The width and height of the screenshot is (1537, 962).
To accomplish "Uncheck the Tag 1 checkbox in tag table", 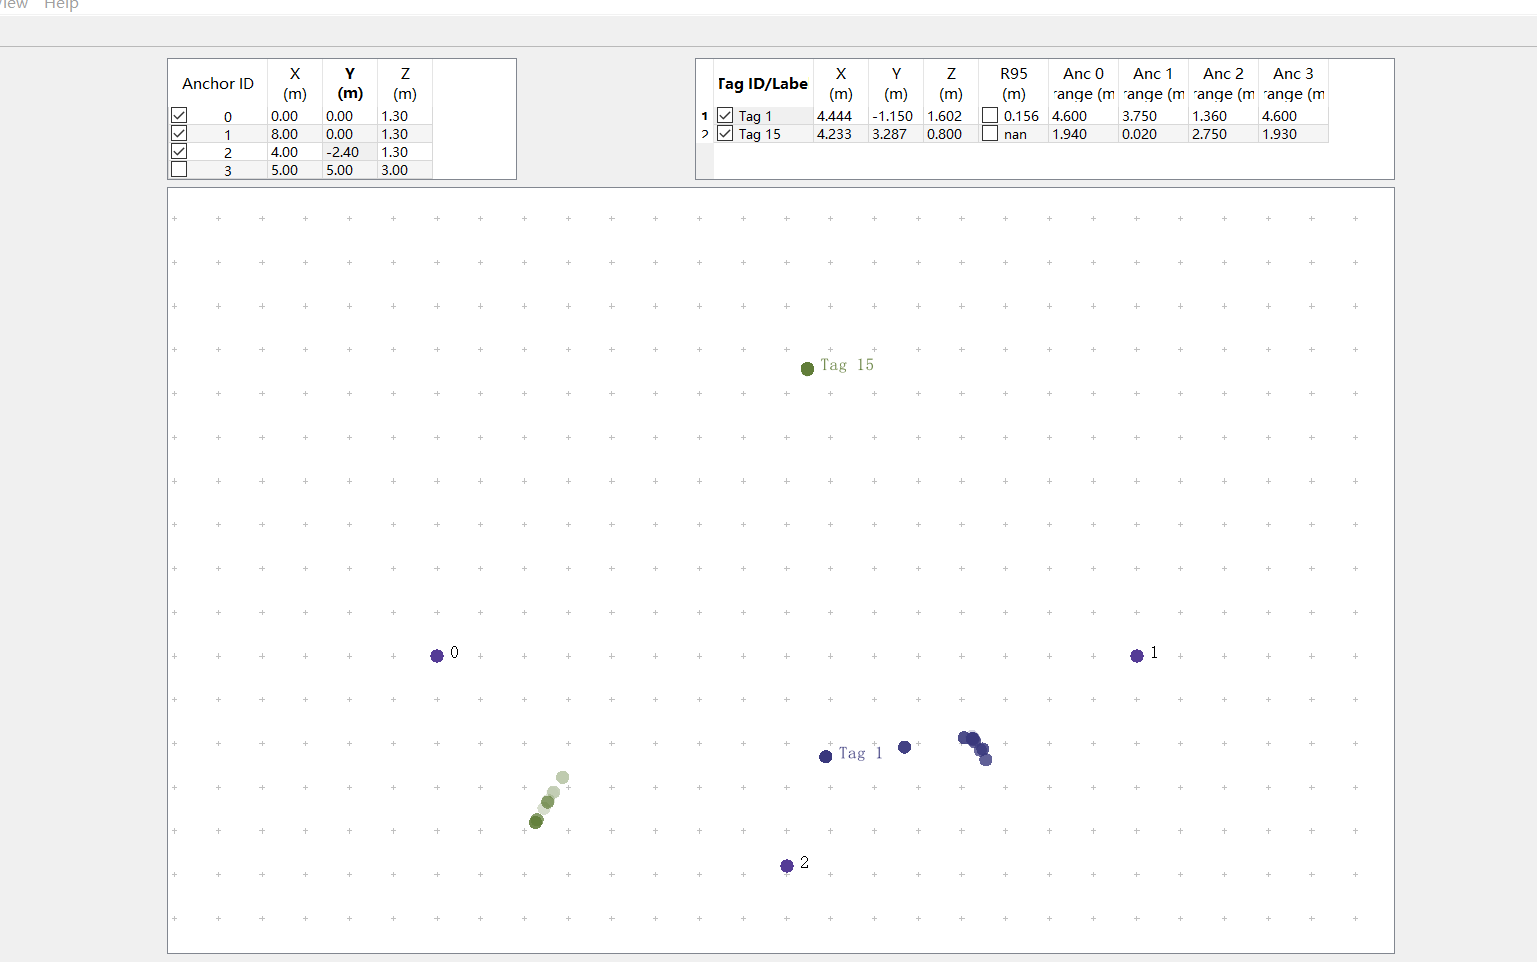I will [725, 116].
